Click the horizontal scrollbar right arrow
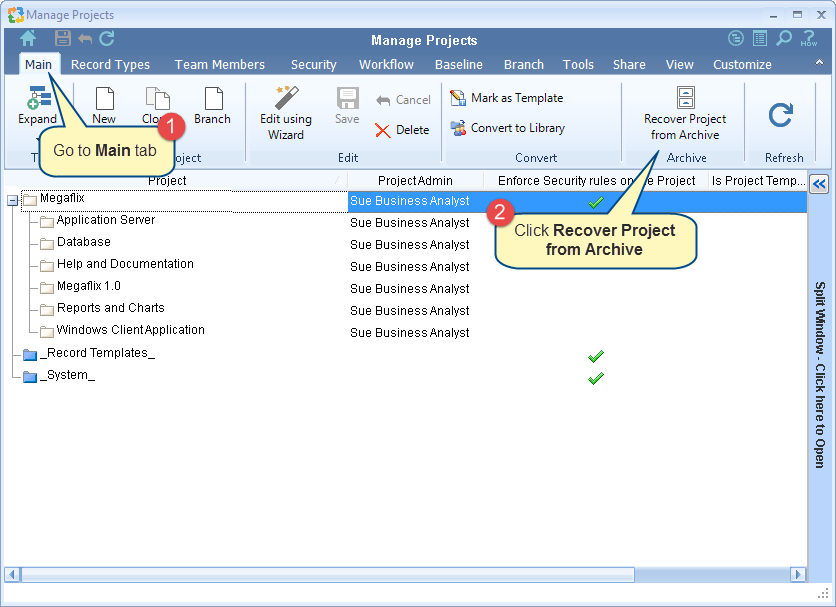The height and width of the screenshot is (607, 836). click(x=798, y=574)
